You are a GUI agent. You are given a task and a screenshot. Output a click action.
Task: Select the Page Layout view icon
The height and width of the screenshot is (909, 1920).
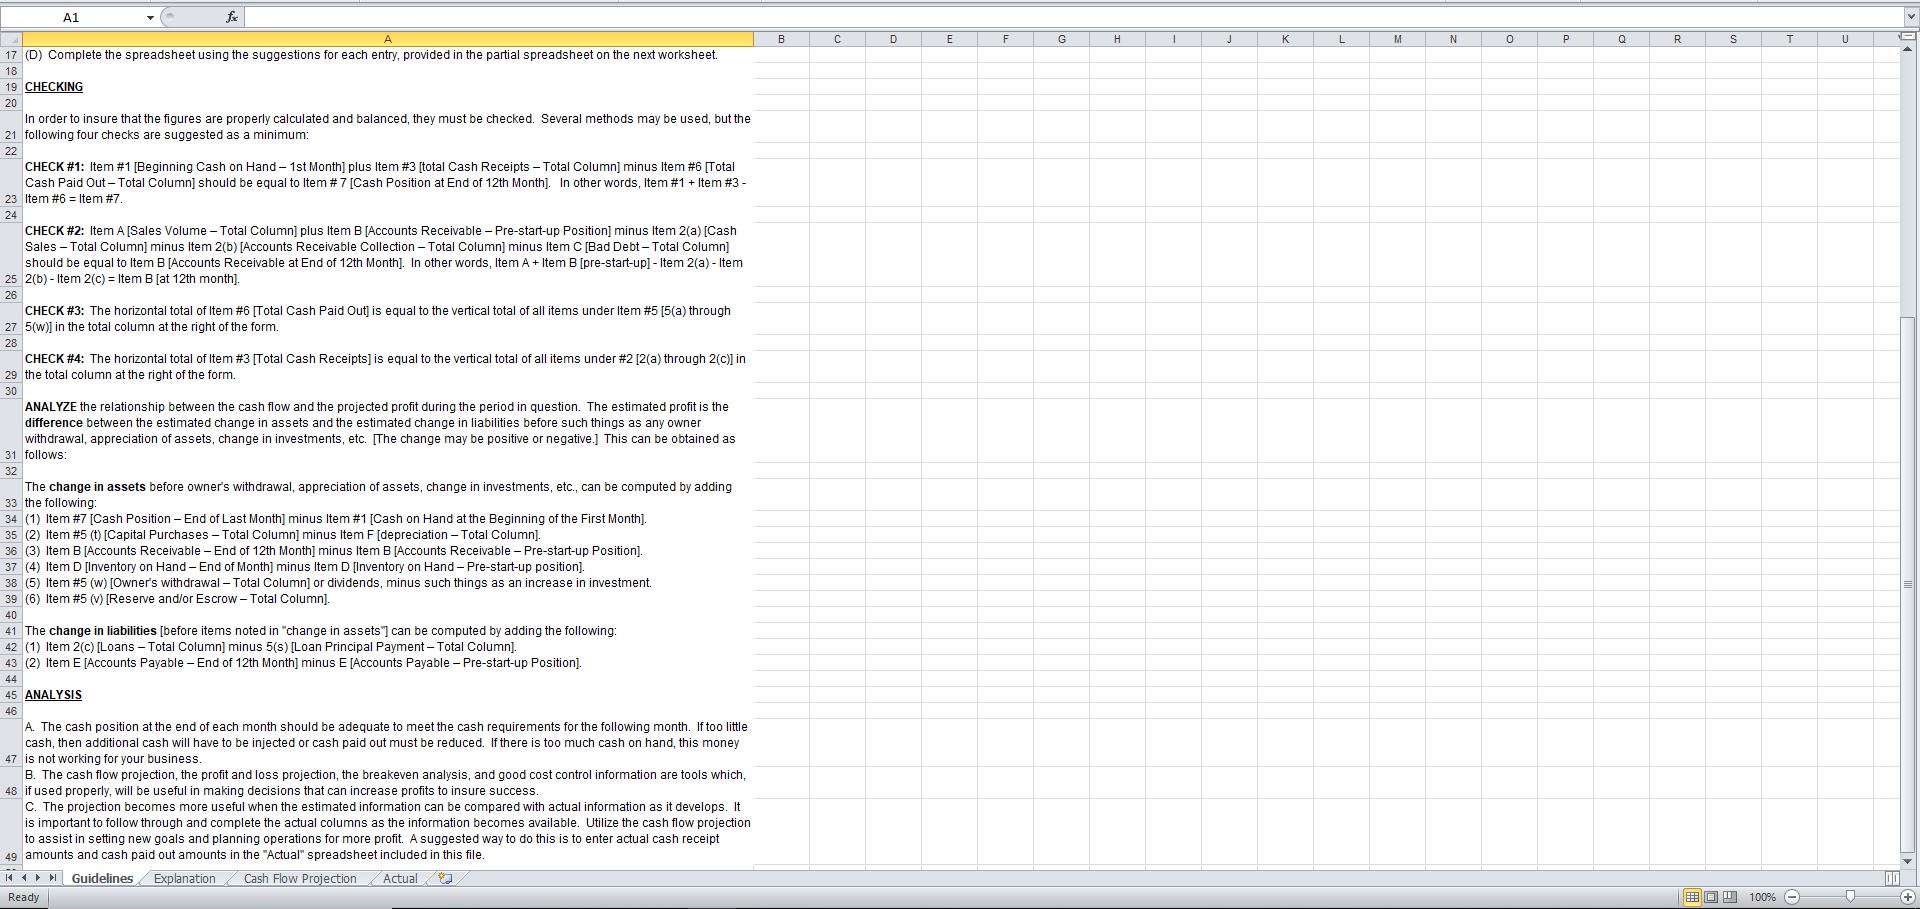[x=1710, y=897]
